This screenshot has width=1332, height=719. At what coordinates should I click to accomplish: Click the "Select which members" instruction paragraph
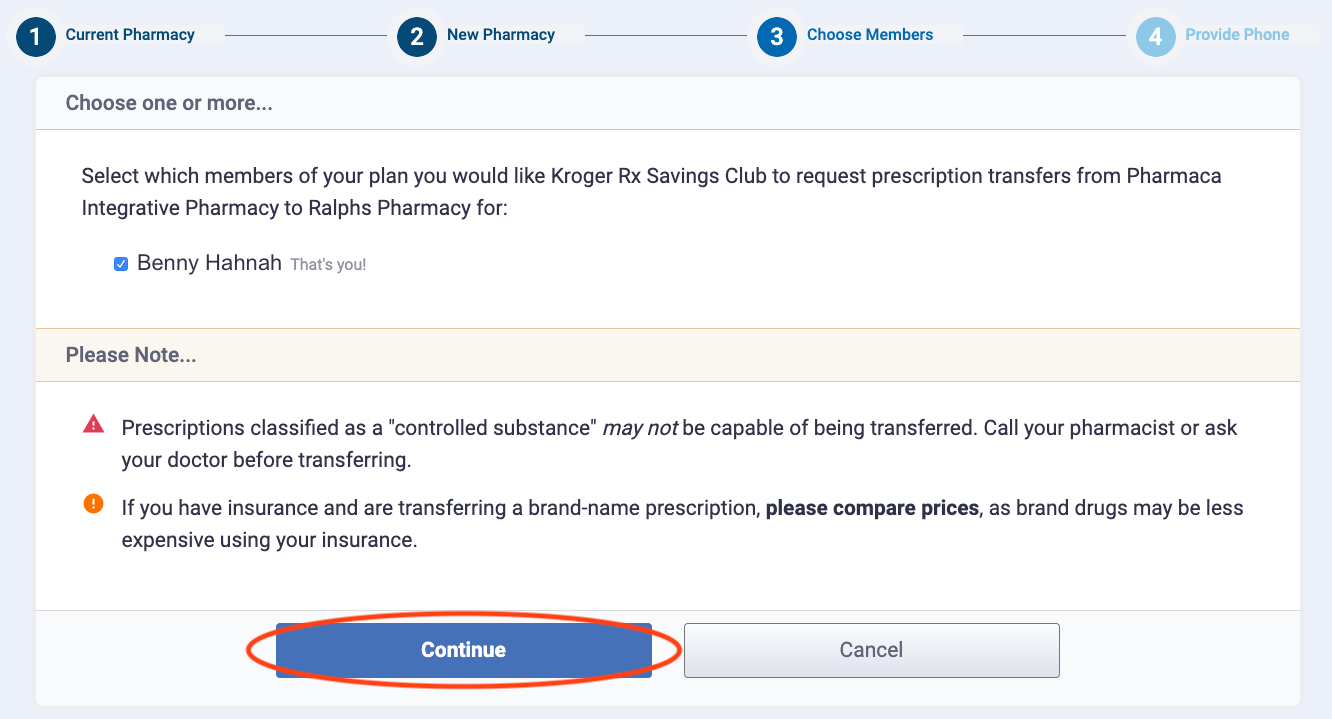coord(651,193)
